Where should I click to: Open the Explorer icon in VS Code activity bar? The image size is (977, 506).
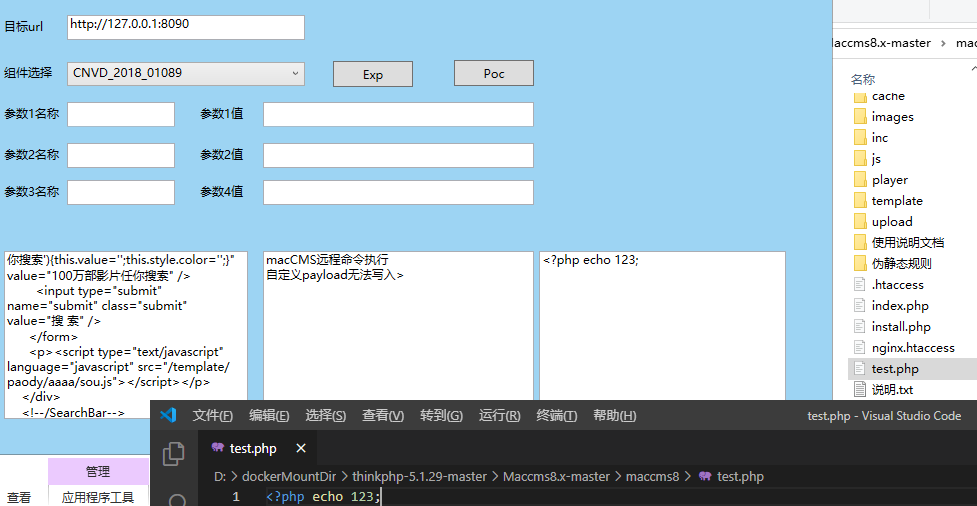173,454
